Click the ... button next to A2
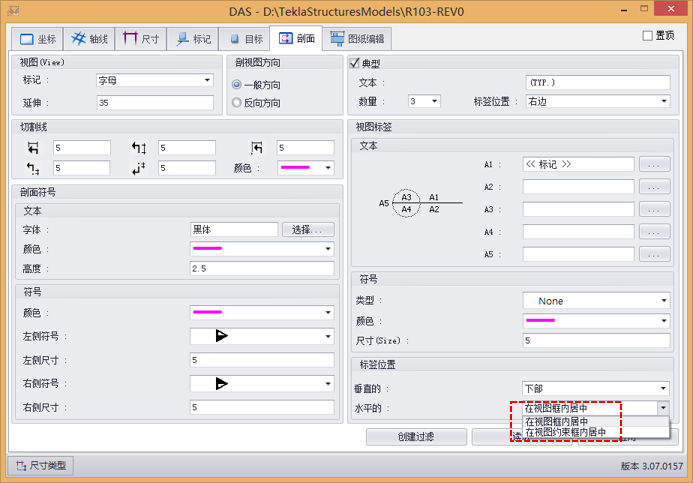The height and width of the screenshot is (483, 693). (655, 186)
